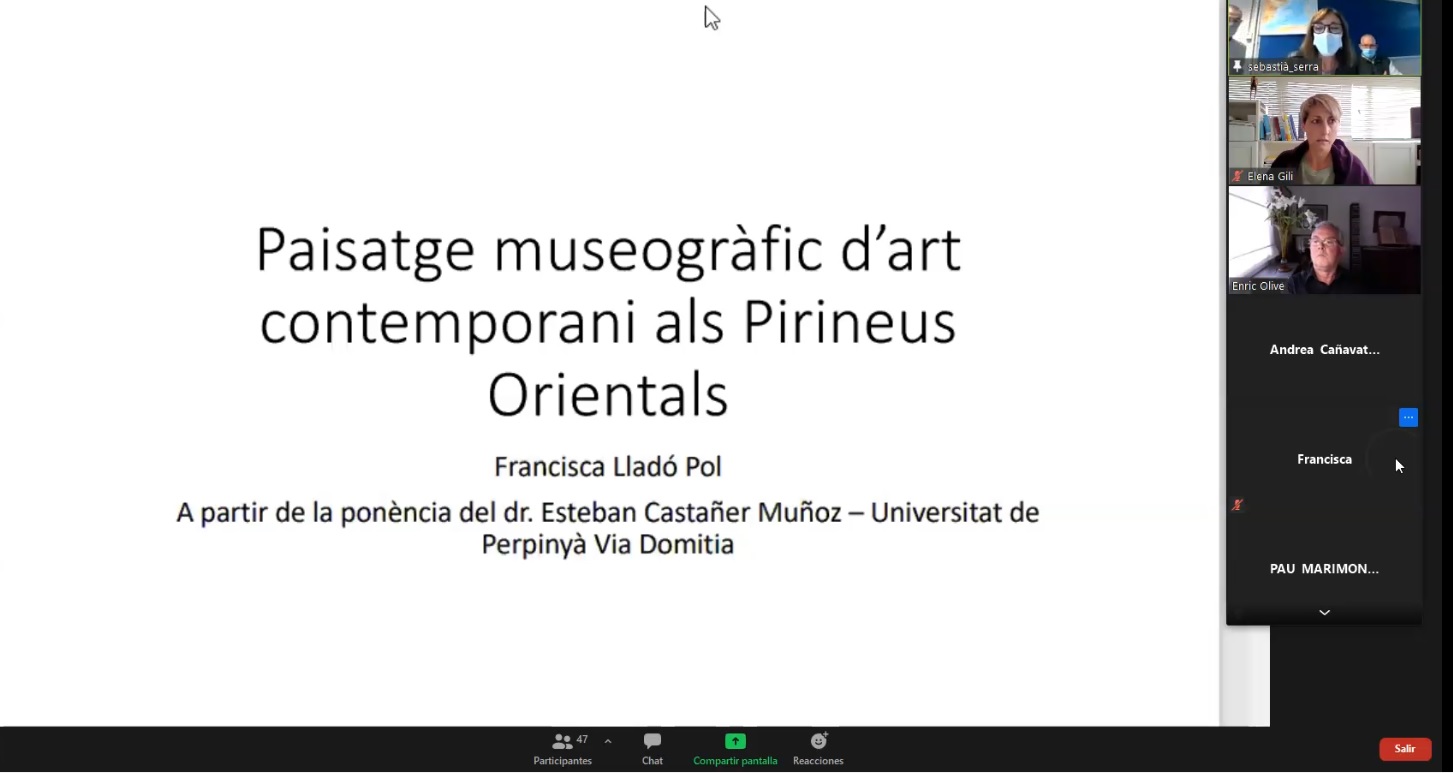Select the PAU MARIMON... participant tile
This screenshot has width=1453, height=773.
coord(1324,568)
